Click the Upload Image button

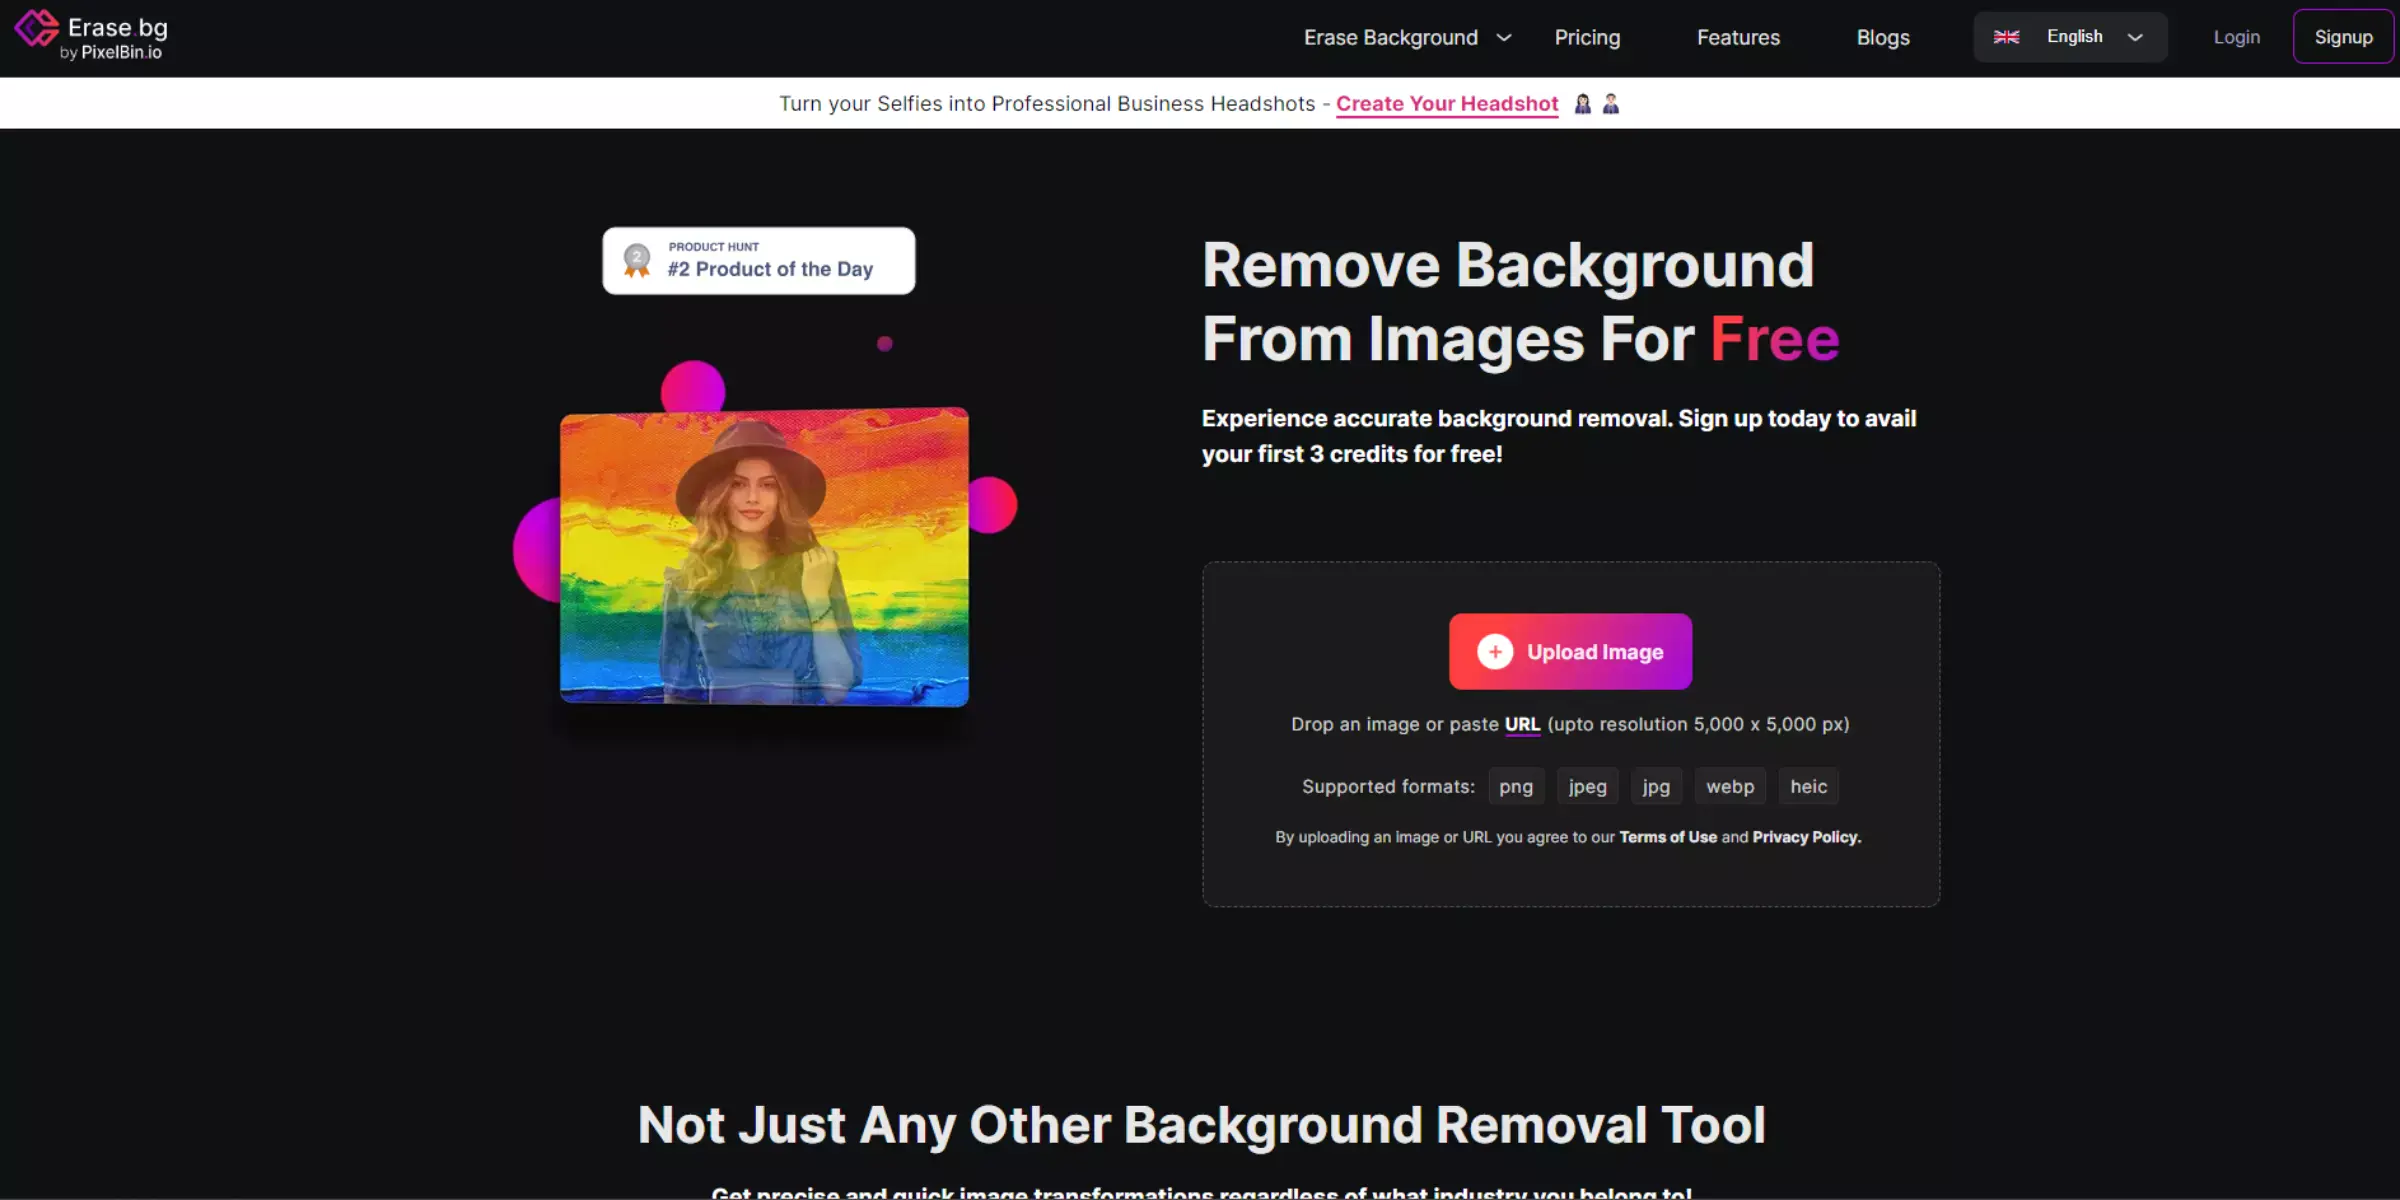(1570, 651)
